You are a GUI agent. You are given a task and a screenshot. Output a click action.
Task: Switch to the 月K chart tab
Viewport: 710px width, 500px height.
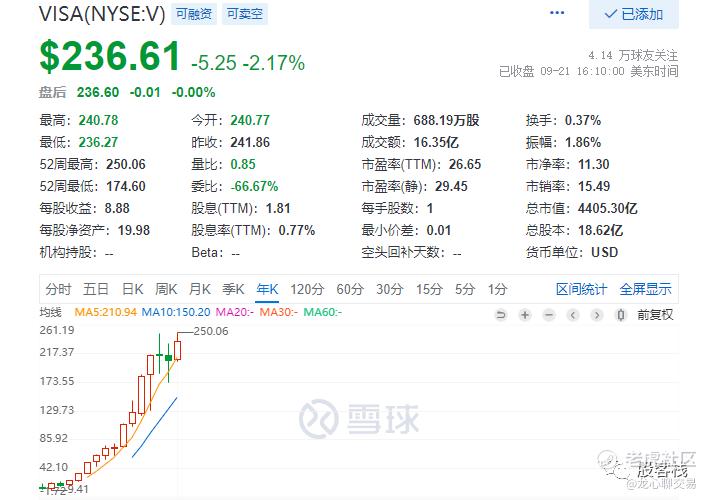click(x=199, y=289)
